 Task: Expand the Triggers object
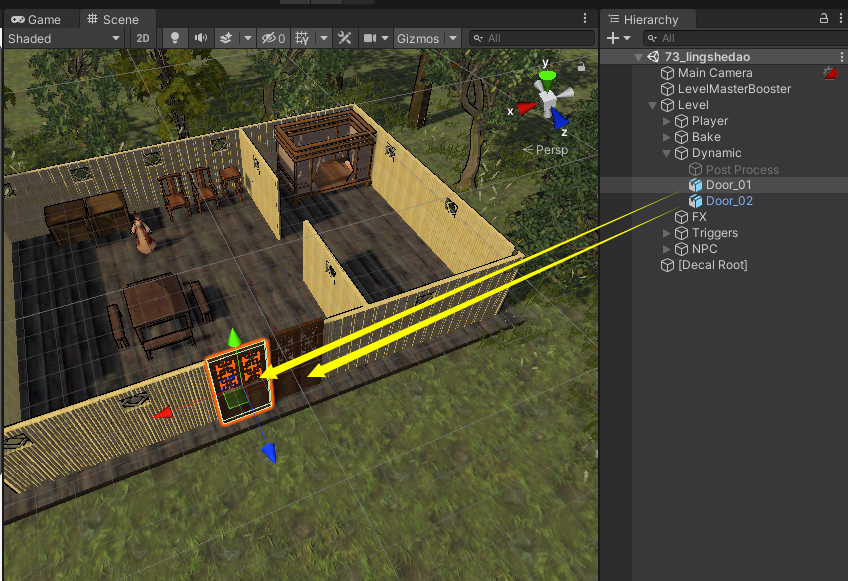(667, 233)
